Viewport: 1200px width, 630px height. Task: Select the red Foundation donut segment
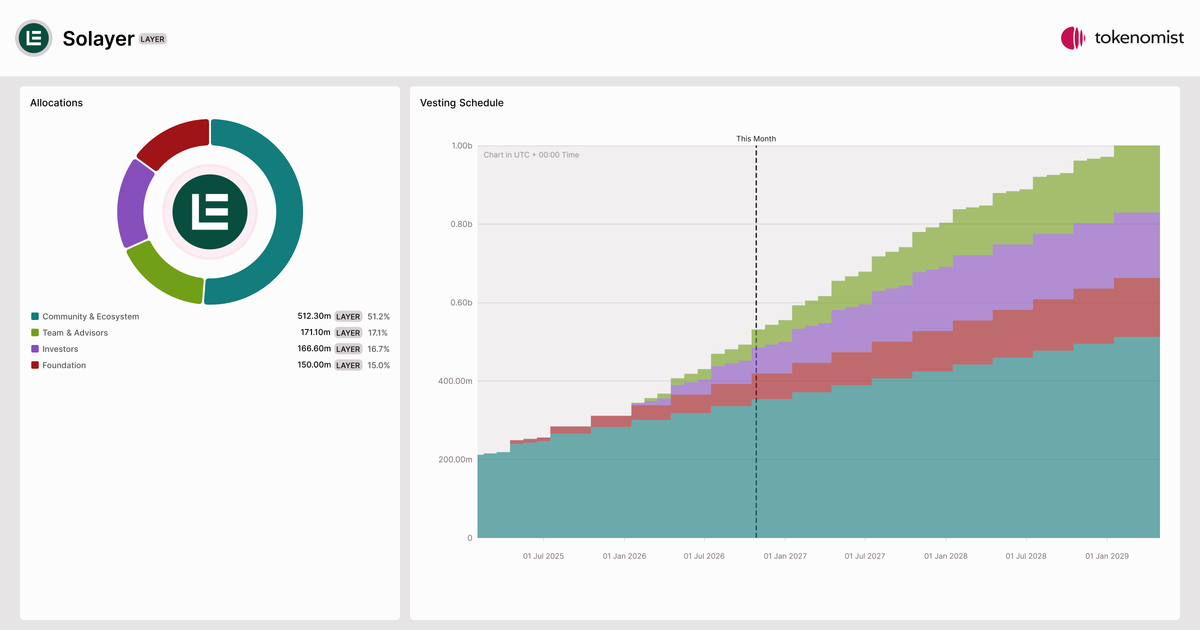pyautogui.click(x=174, y=141)
